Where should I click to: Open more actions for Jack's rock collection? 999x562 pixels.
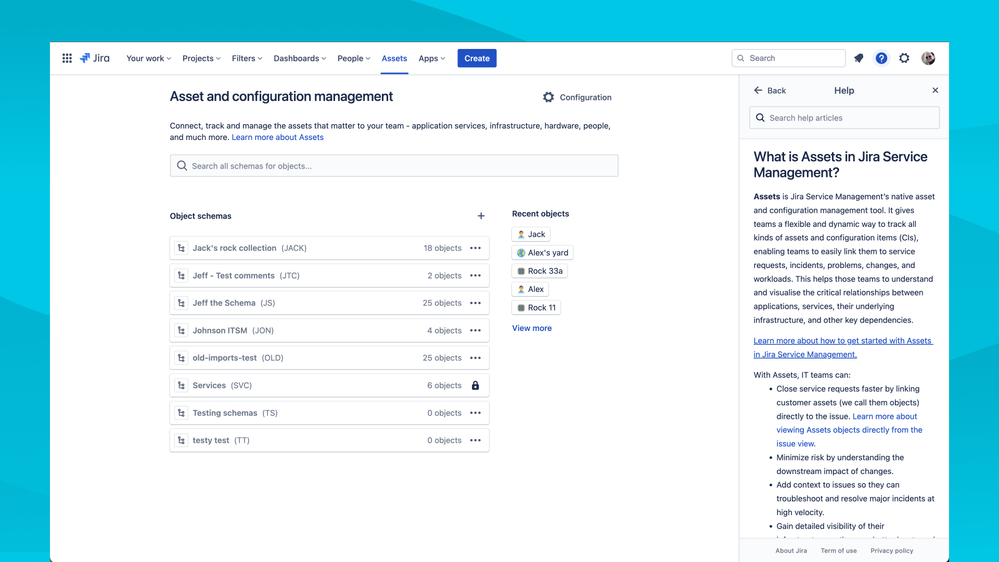click(x=475, y=248)
